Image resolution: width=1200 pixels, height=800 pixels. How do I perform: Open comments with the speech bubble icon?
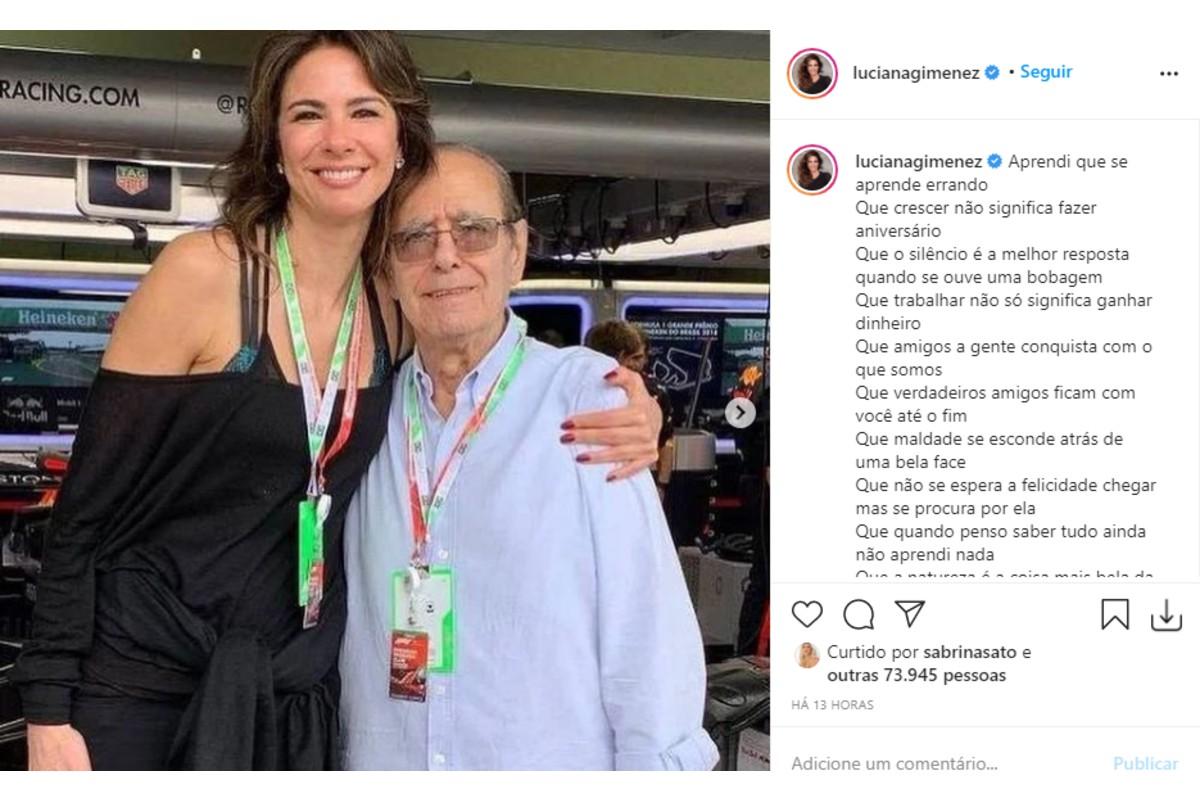(858, 614)
